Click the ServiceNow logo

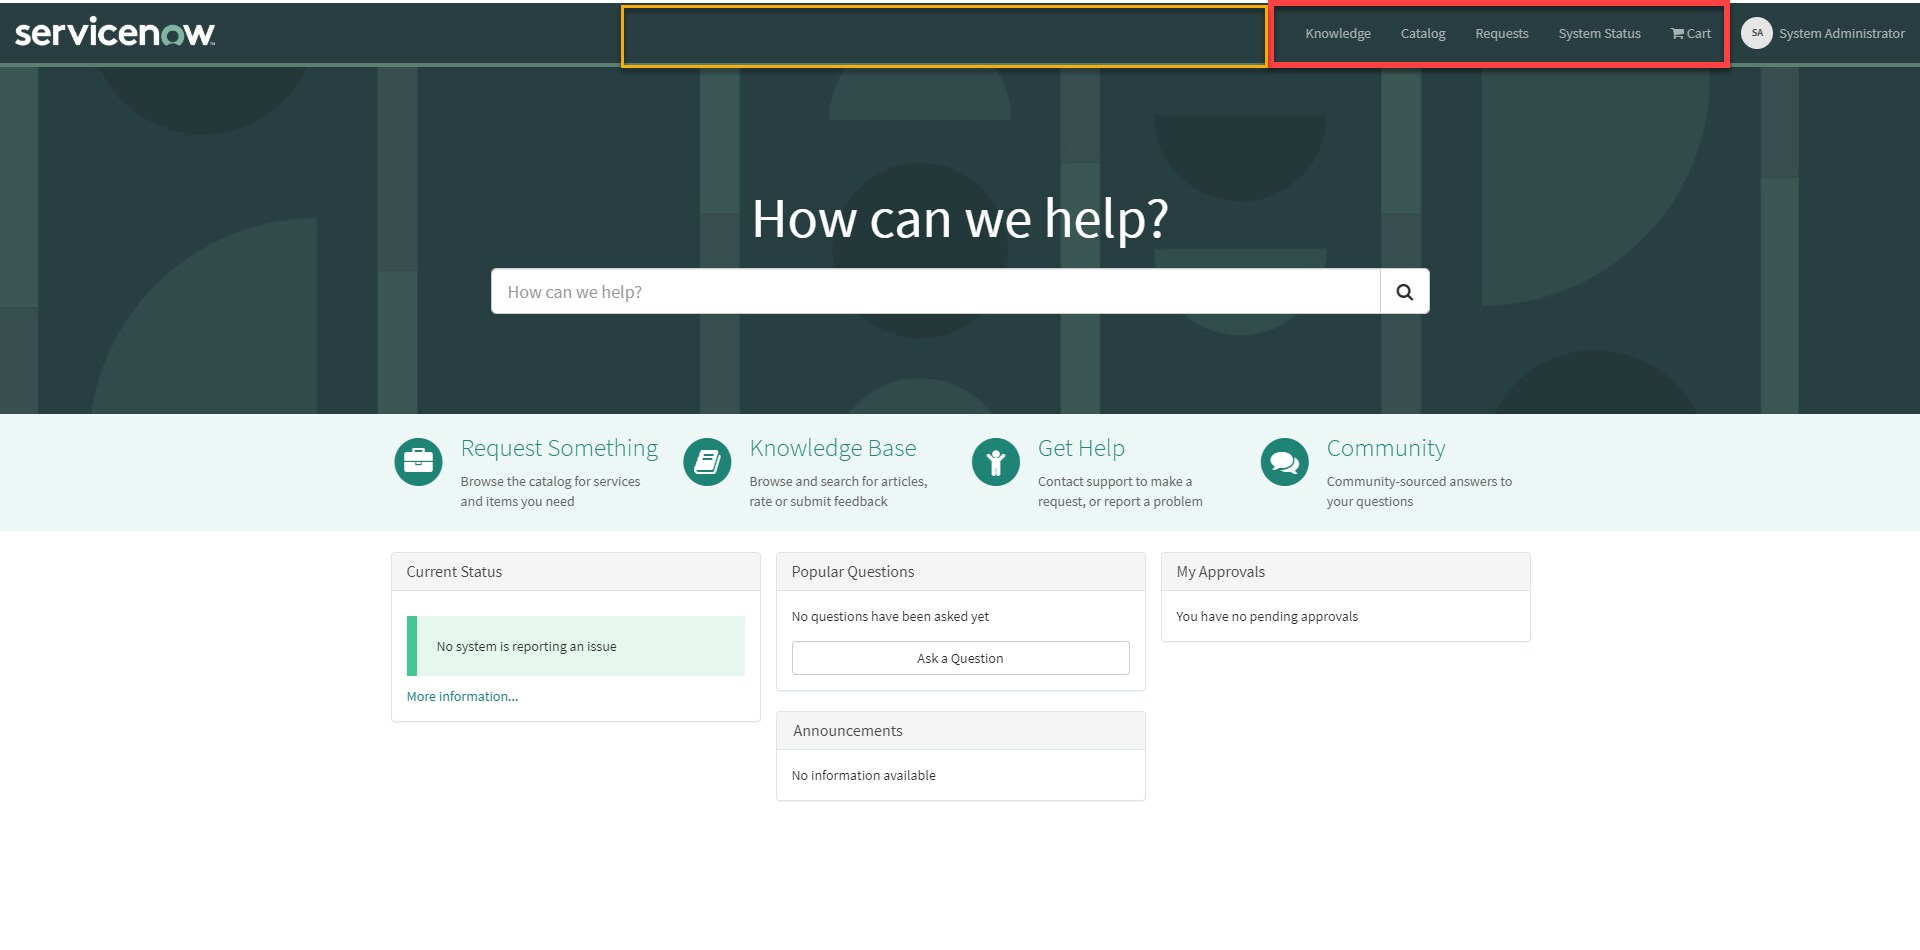coord(115,33)
